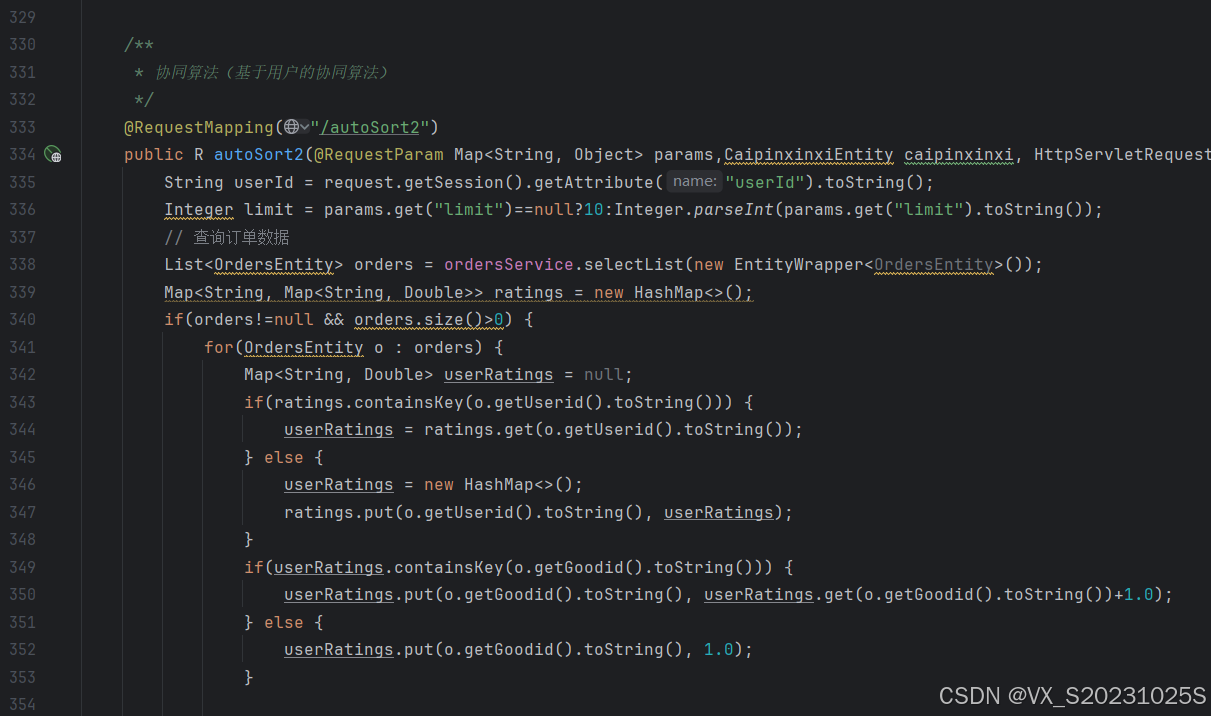Screen dimensions: 1211x716
Task: Click new HashMap<>() on line 346
Action: (x=499, y=484)
